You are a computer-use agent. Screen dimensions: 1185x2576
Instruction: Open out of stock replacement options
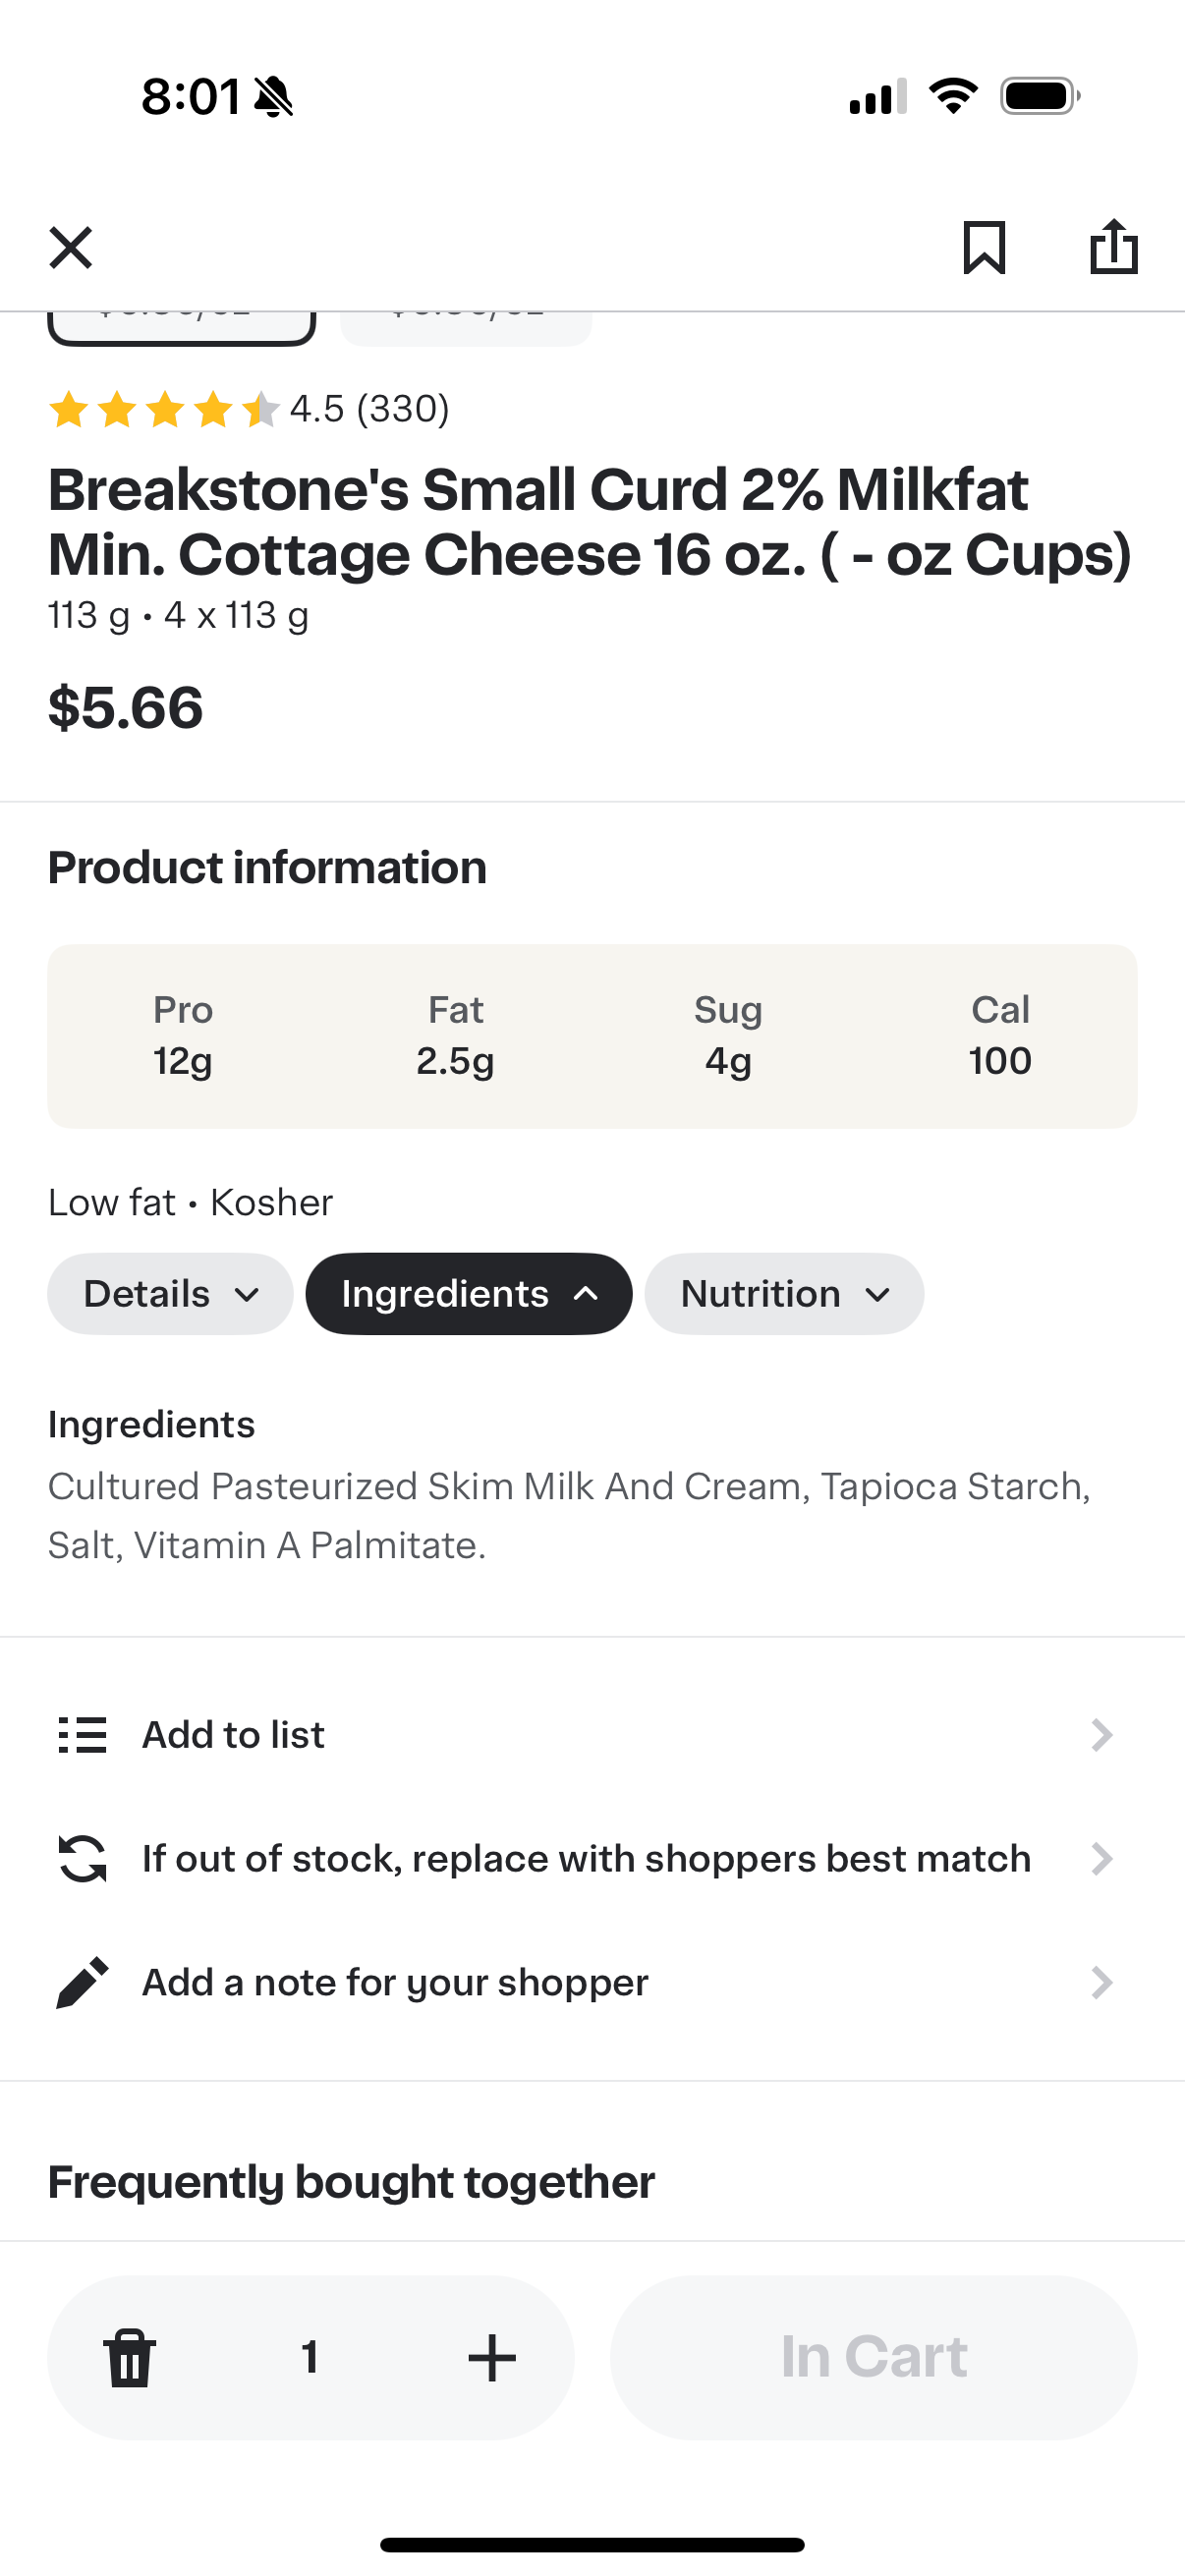[x=586, y=1859]
